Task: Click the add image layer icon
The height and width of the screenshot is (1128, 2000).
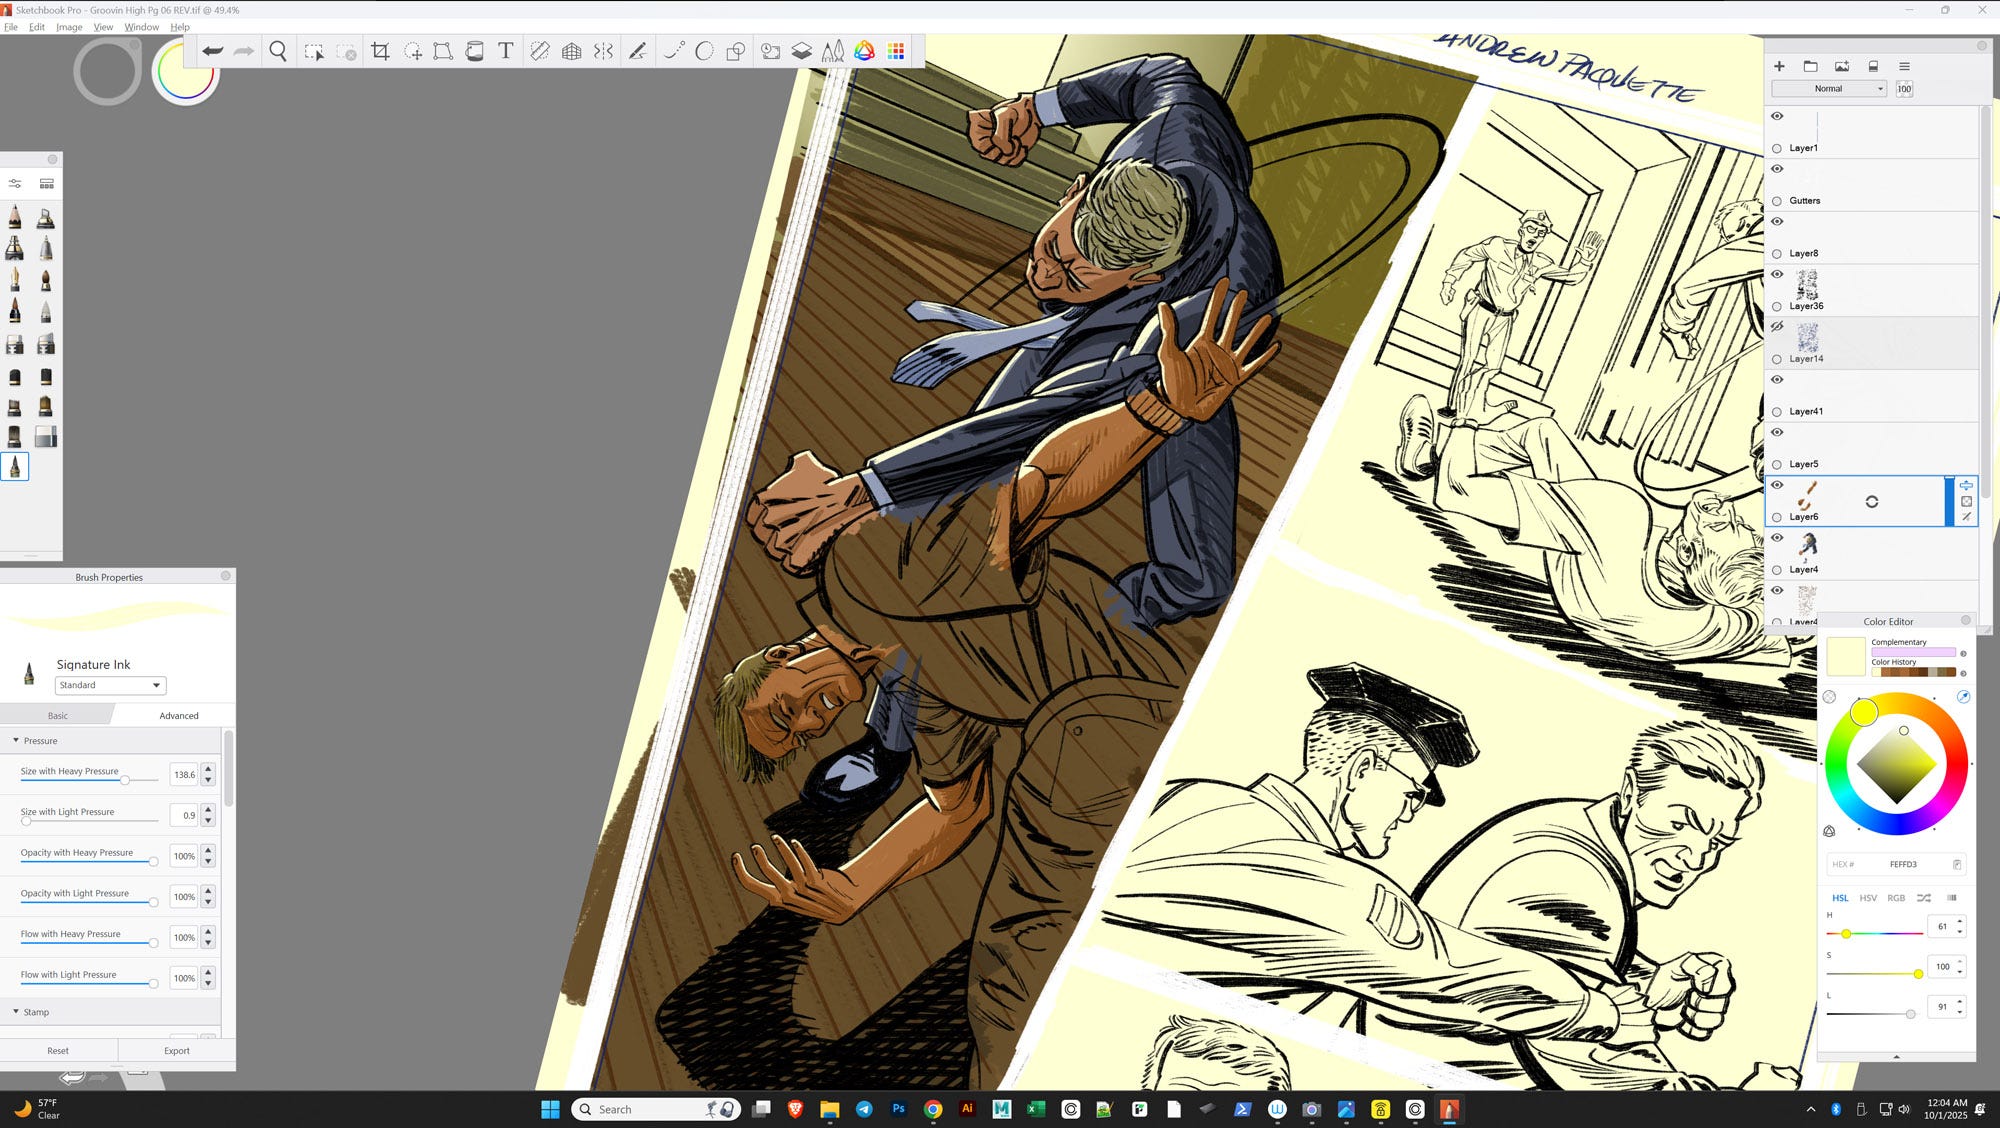Action: pos(1842,66)
